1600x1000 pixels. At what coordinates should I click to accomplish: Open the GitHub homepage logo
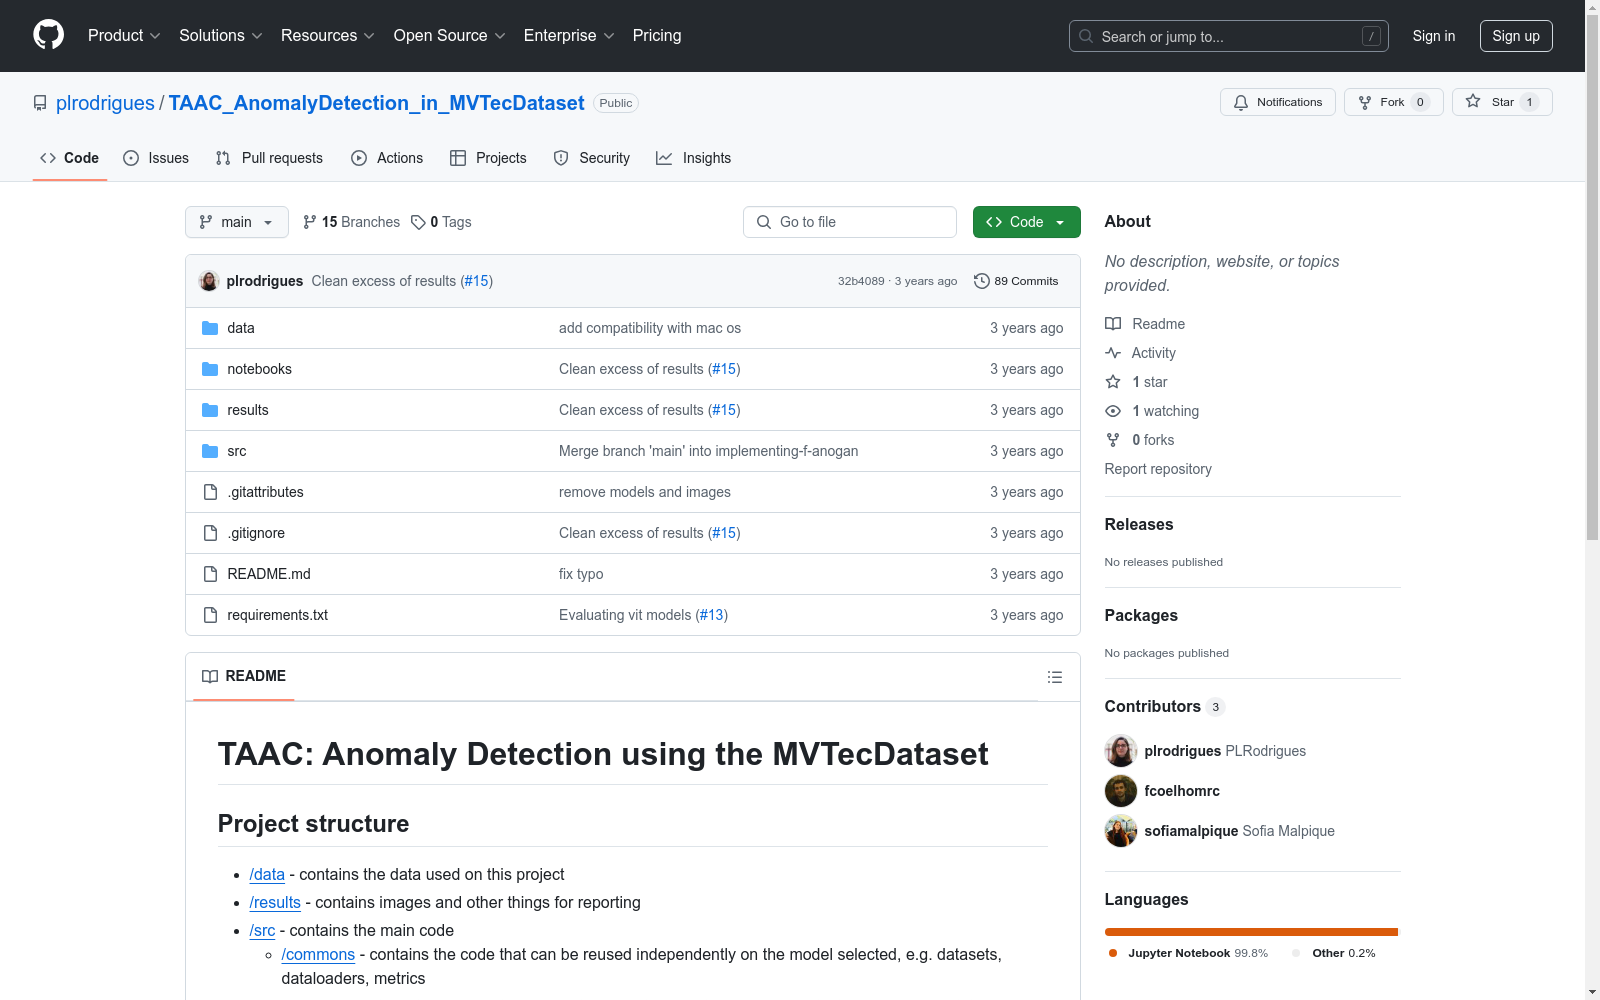point(48,35)
